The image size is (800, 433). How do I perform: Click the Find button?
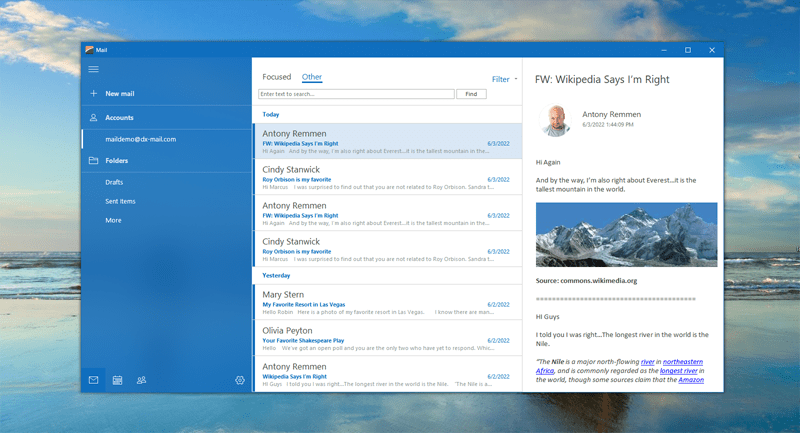point(471,94)
